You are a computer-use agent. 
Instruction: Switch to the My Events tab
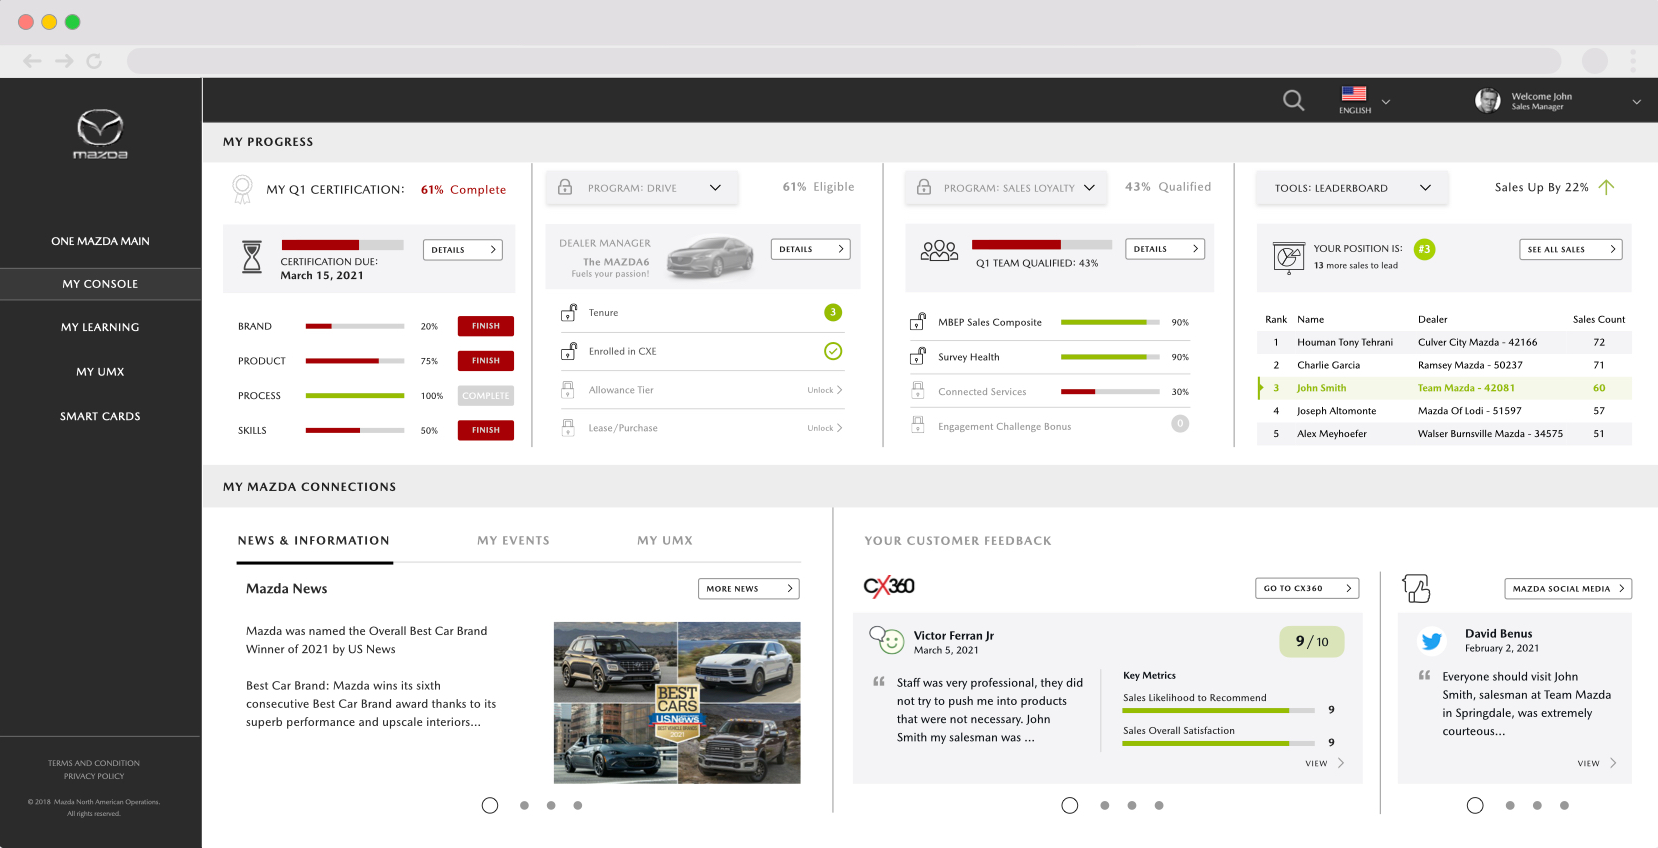[513, 541]
